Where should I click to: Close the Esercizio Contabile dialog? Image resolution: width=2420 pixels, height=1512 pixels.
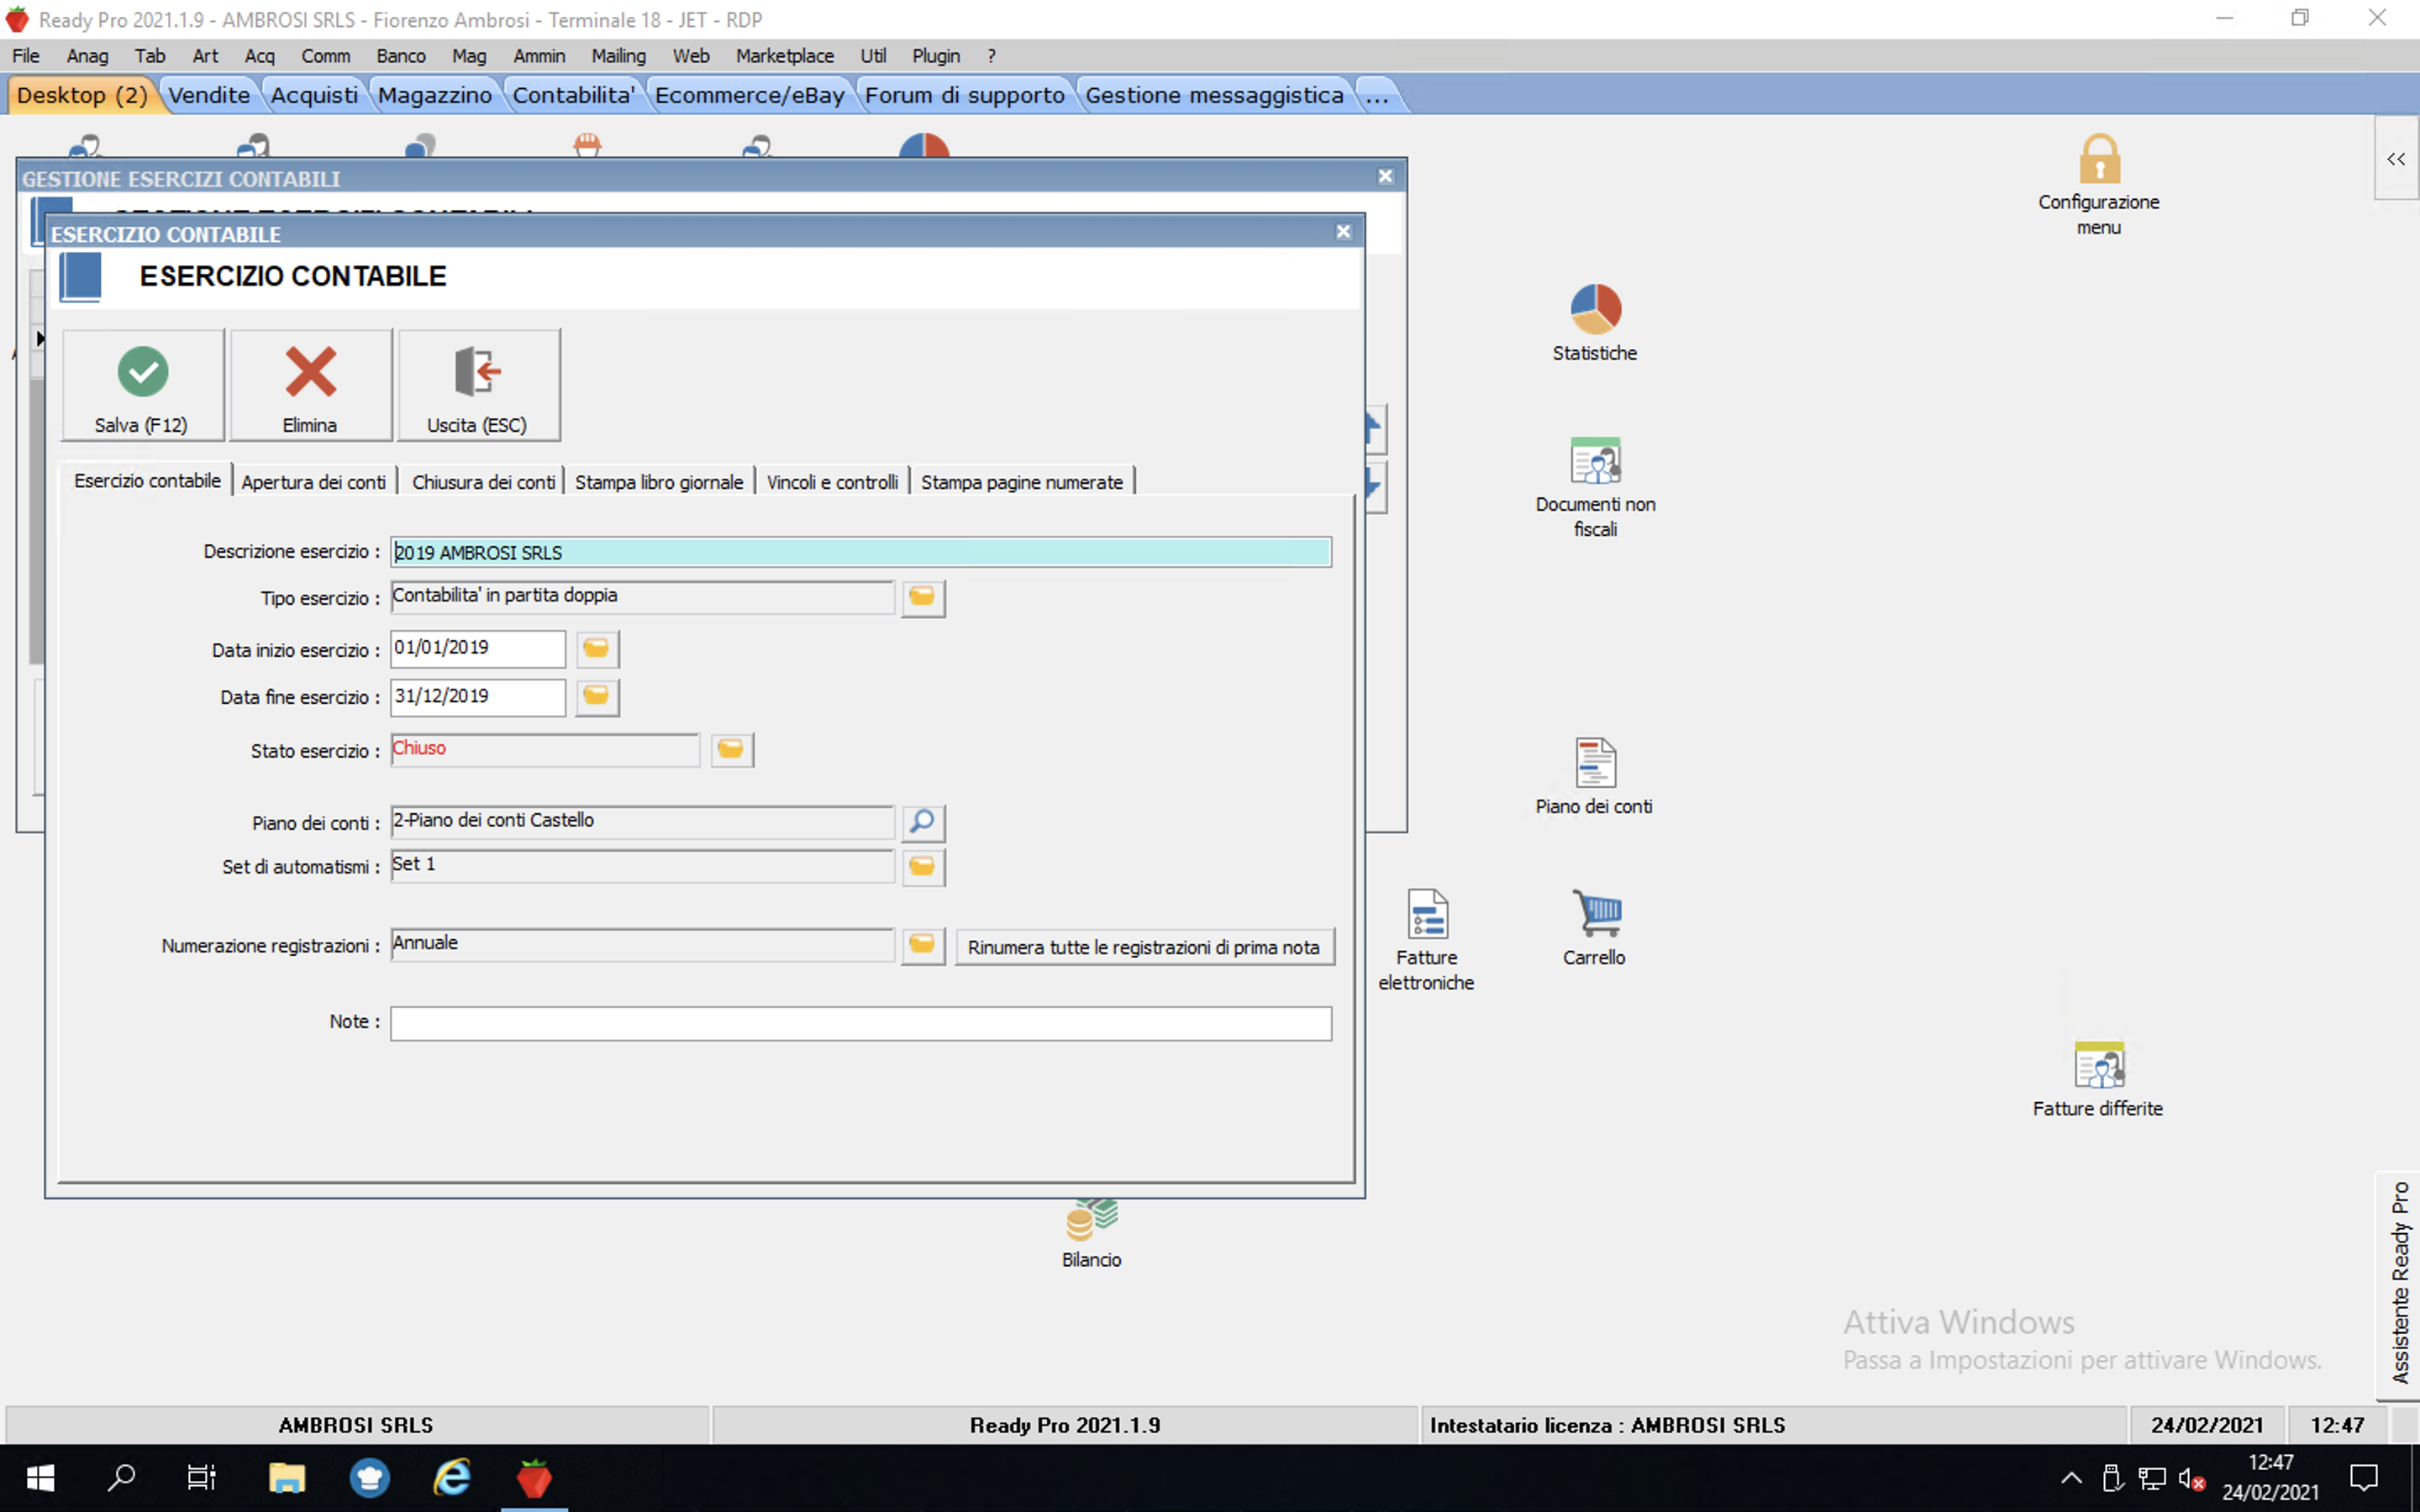pyautogui.click(x=1344, y=232)
